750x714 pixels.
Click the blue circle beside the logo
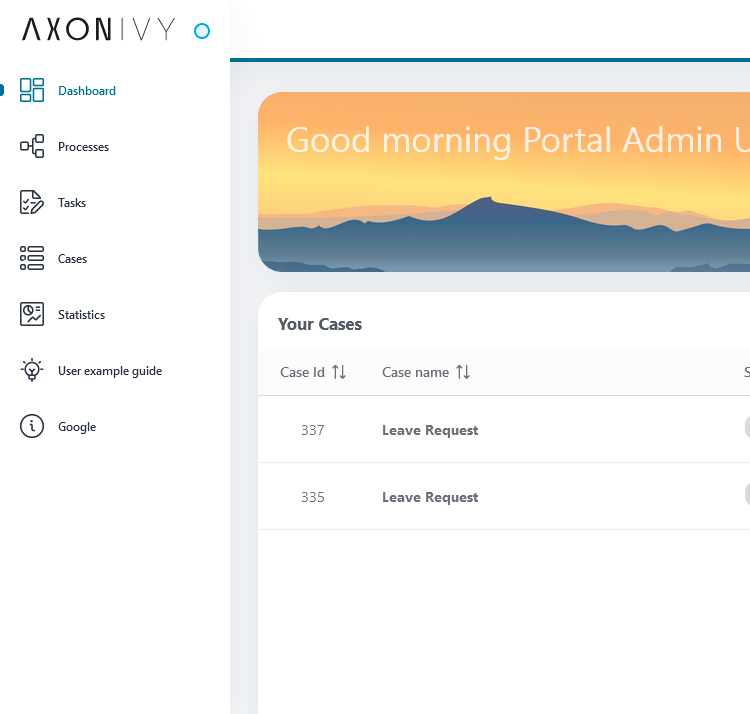202,31
